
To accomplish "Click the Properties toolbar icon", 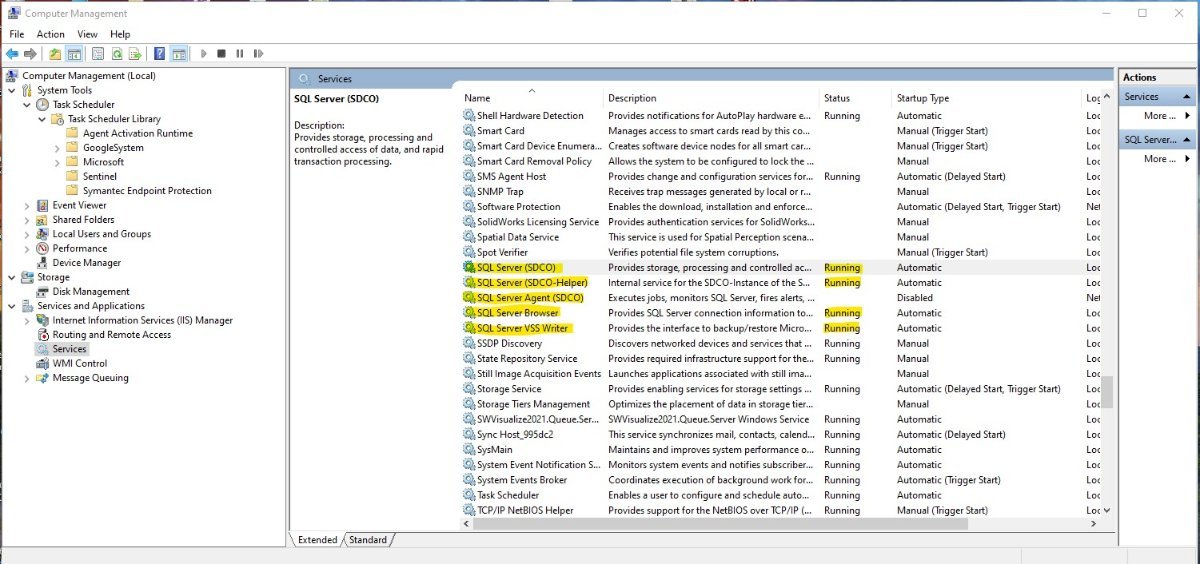I will coord(98,53).
